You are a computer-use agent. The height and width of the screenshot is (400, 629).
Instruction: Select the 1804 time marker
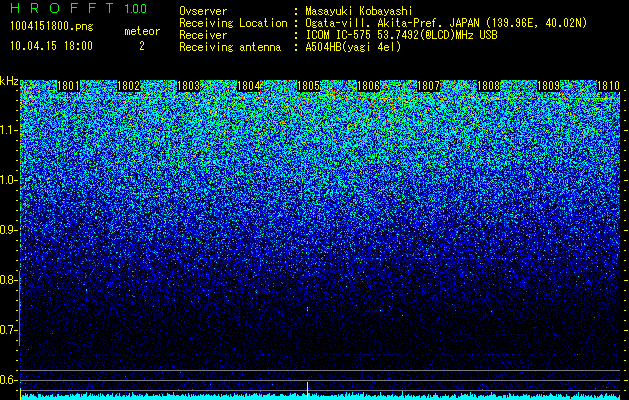tap(249, 86)
